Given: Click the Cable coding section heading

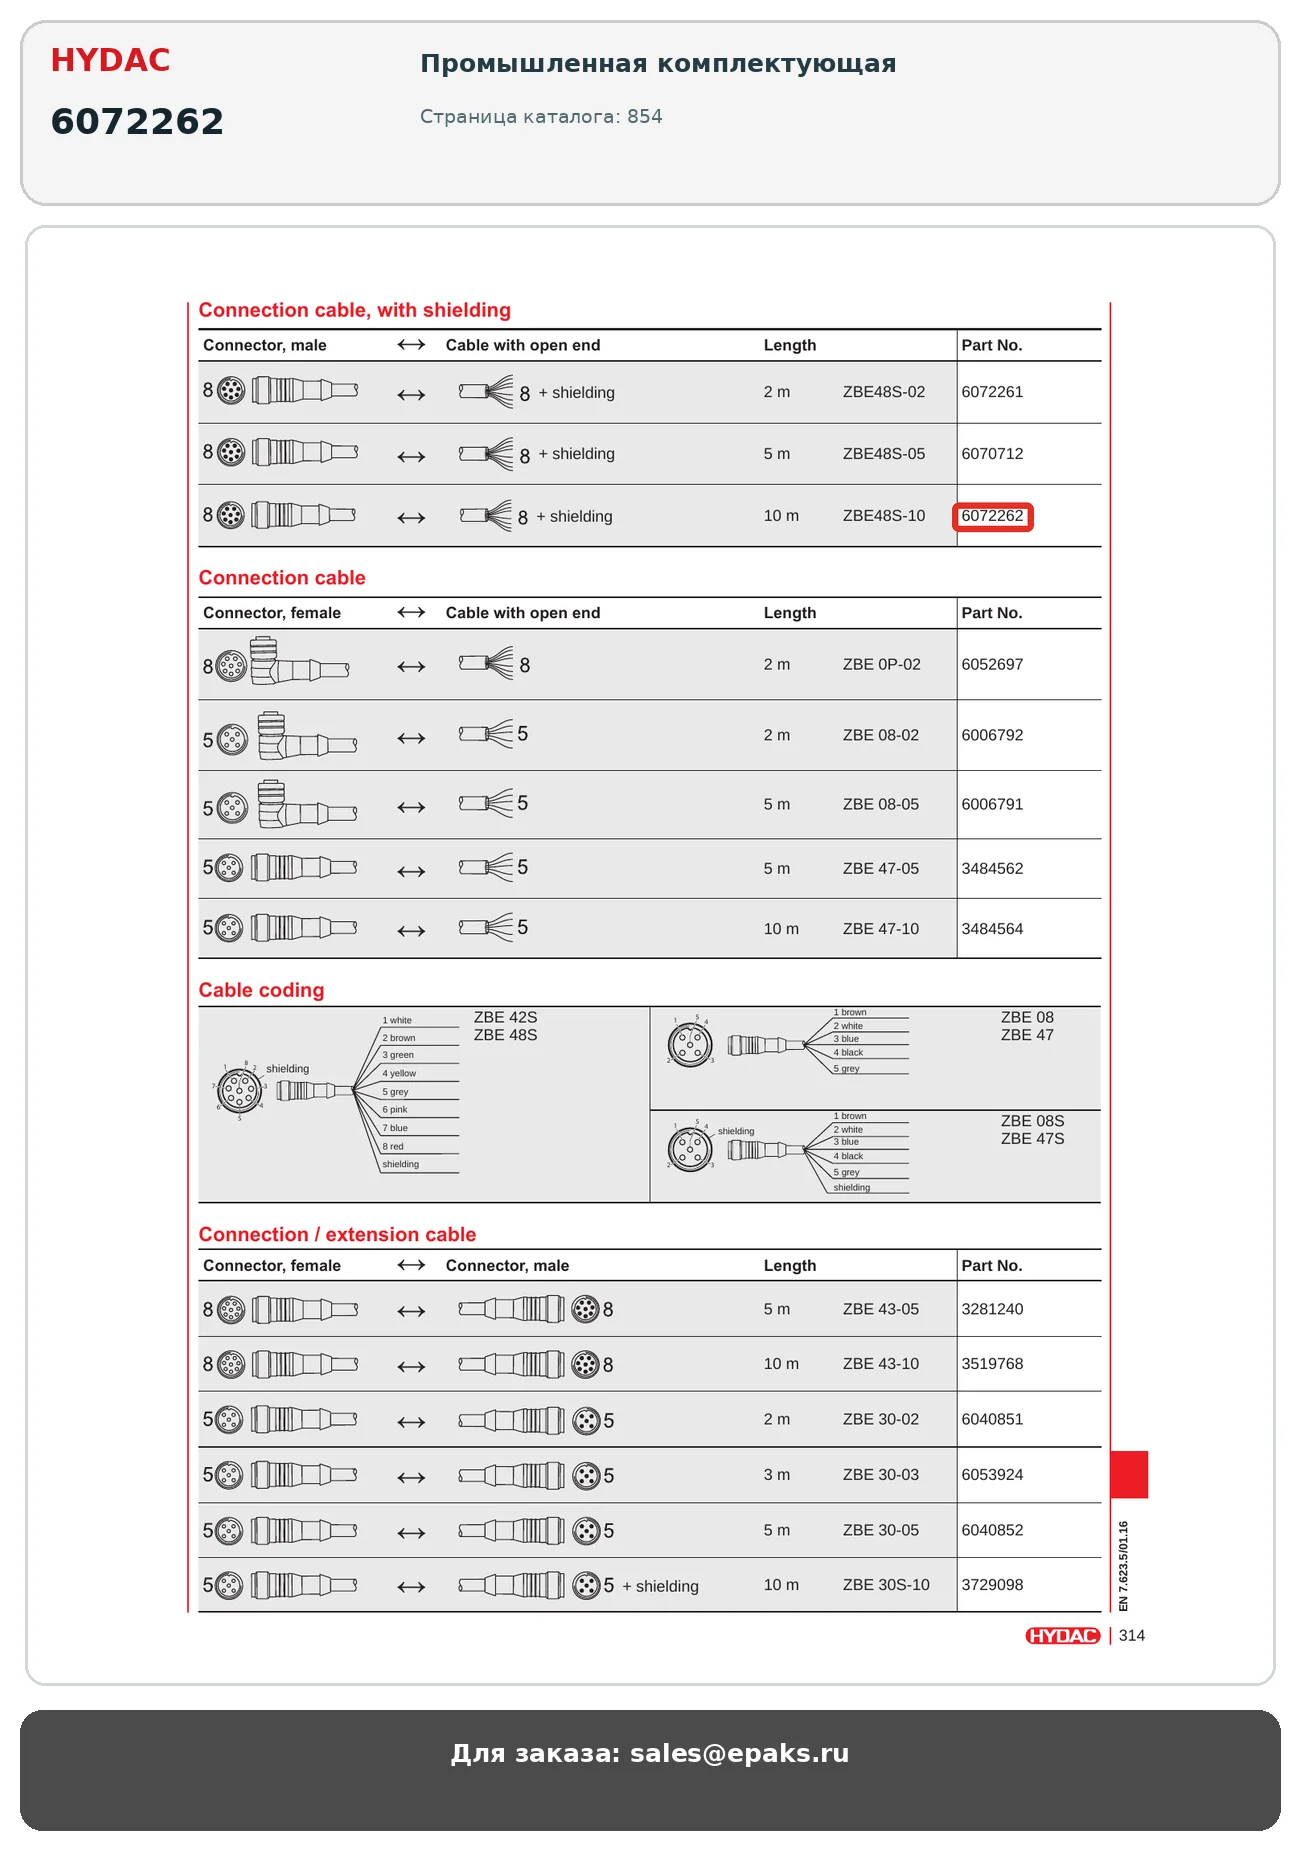Looking at the screenshot, I should (x=261, y=990).
